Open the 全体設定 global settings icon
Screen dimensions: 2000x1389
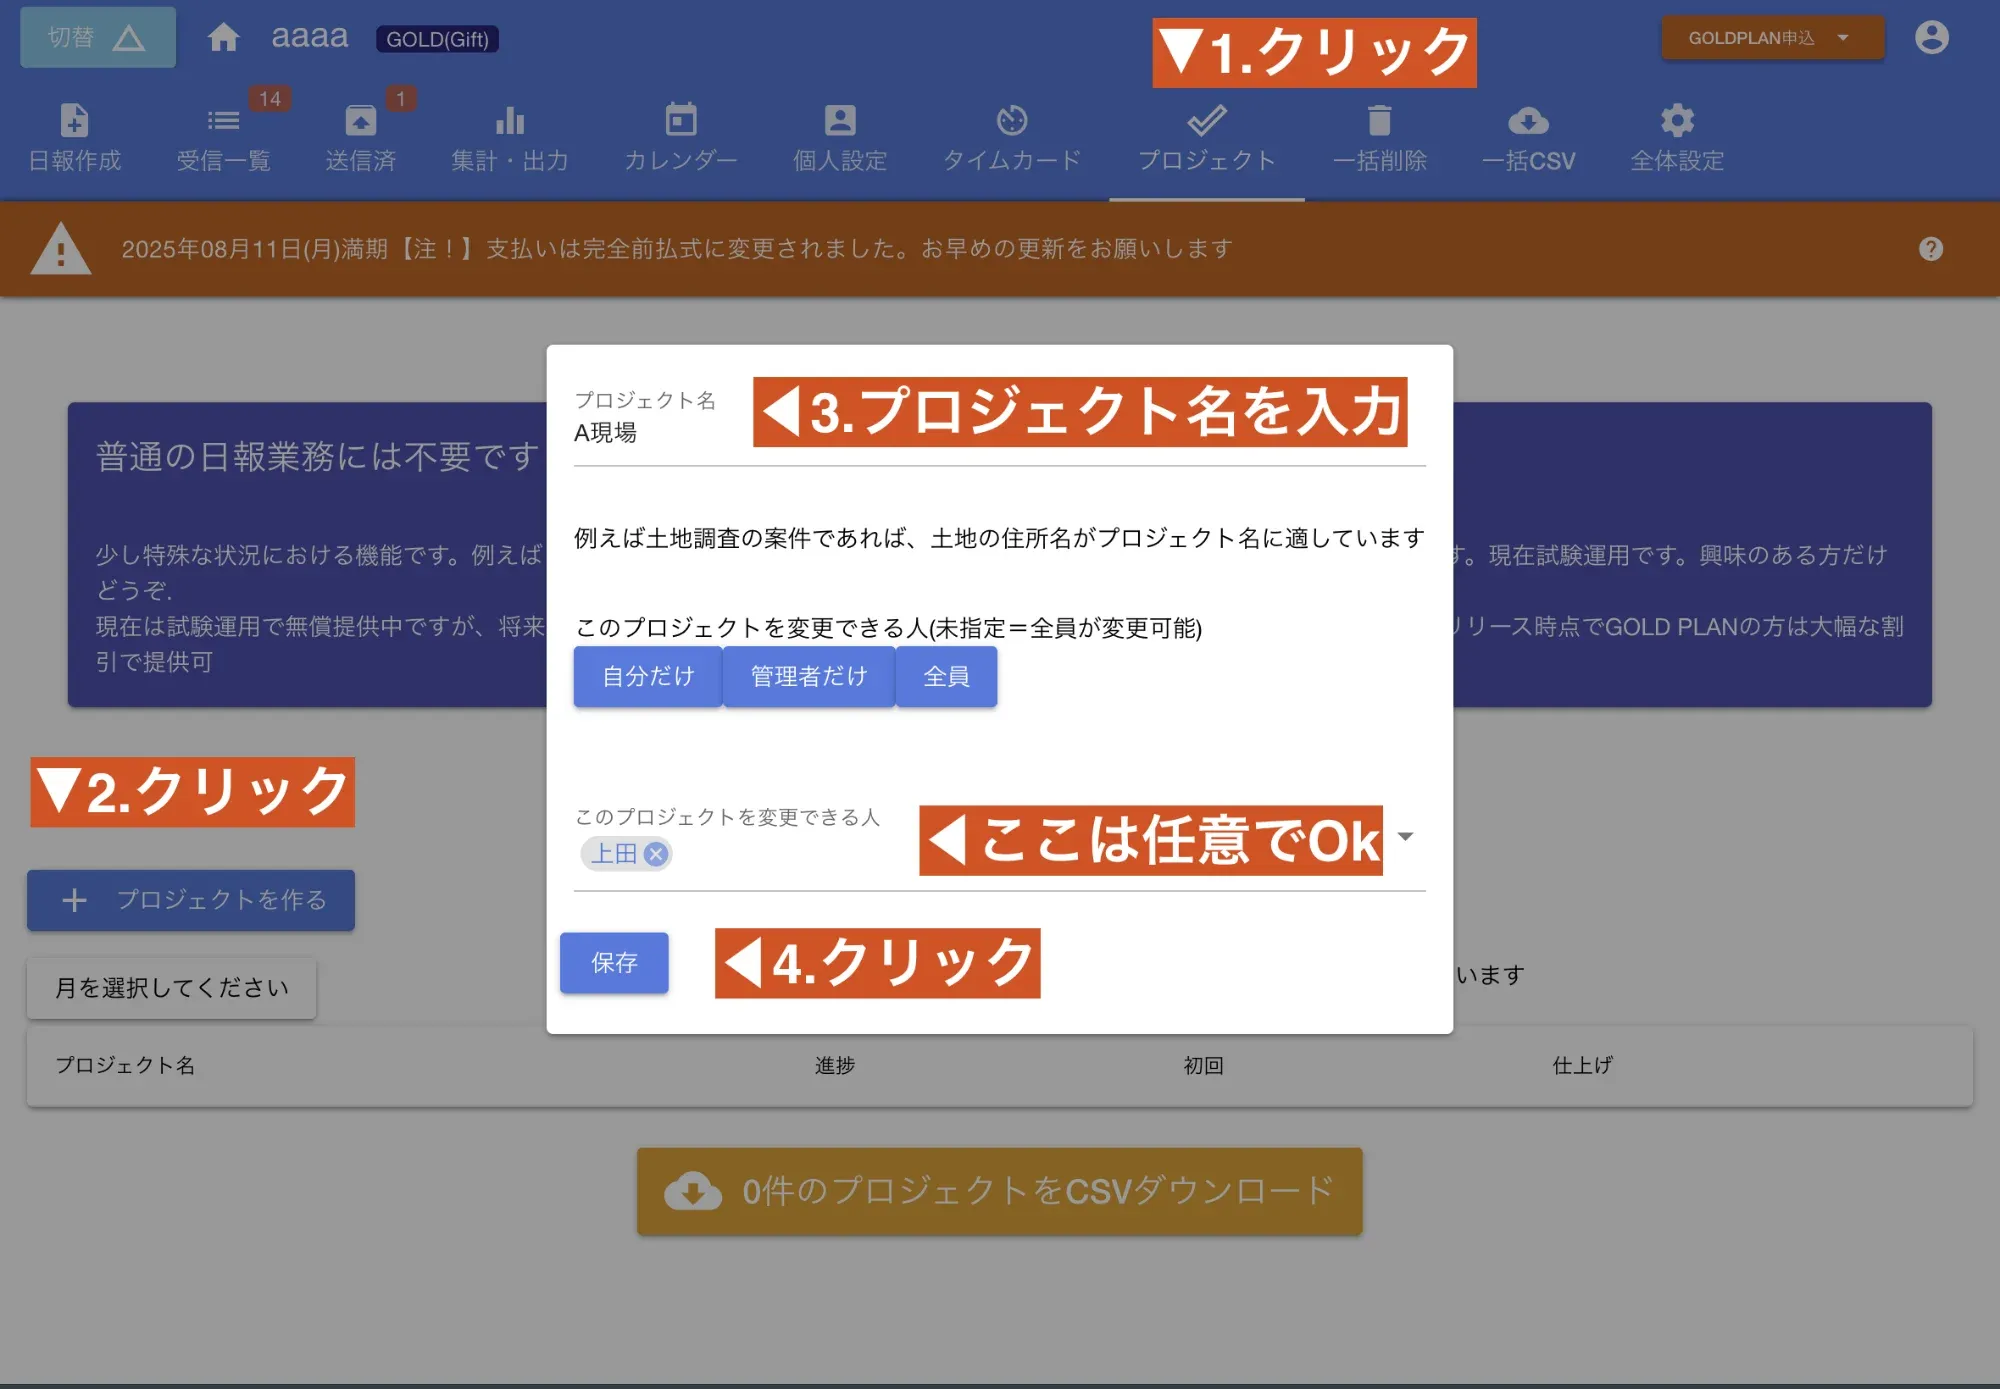[x=1676, y=138]
